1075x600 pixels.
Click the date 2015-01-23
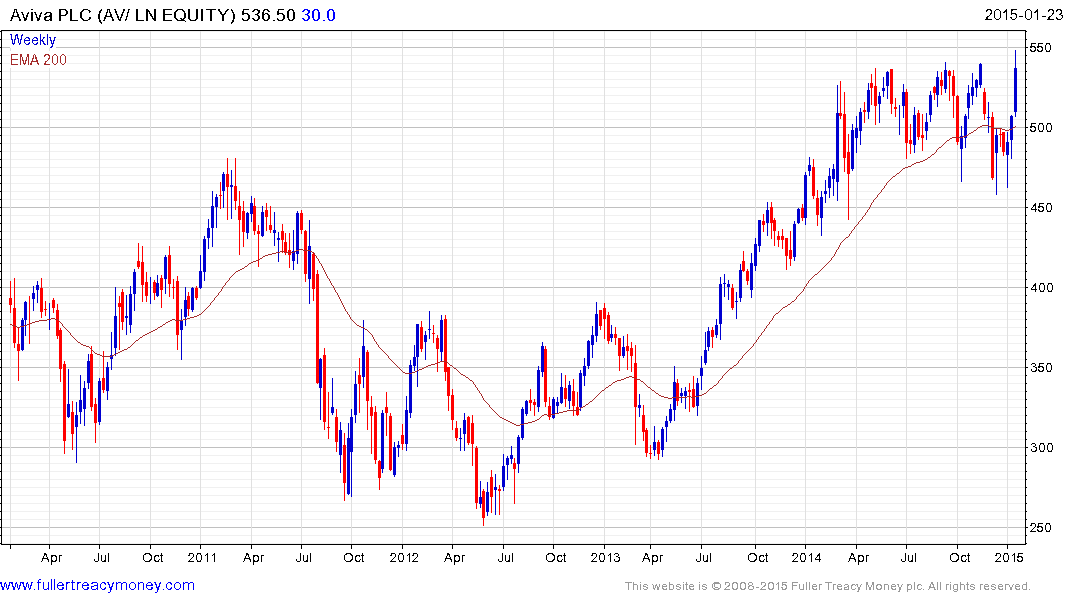1024,15
